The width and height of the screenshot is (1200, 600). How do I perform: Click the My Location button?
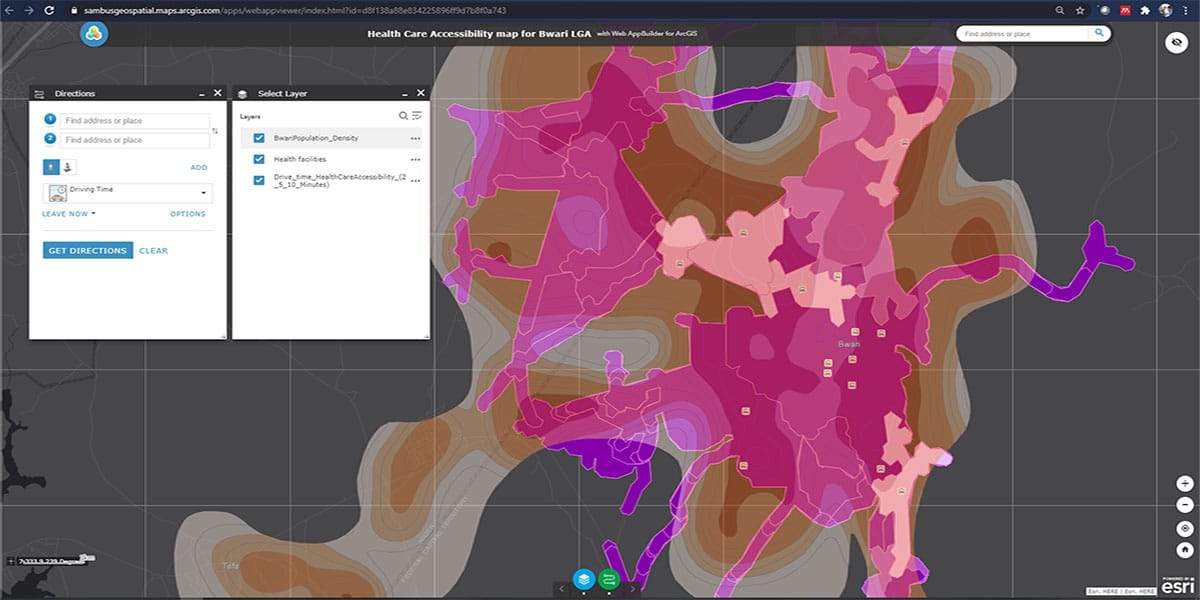pyautogui.click(x=1185, y=528)
